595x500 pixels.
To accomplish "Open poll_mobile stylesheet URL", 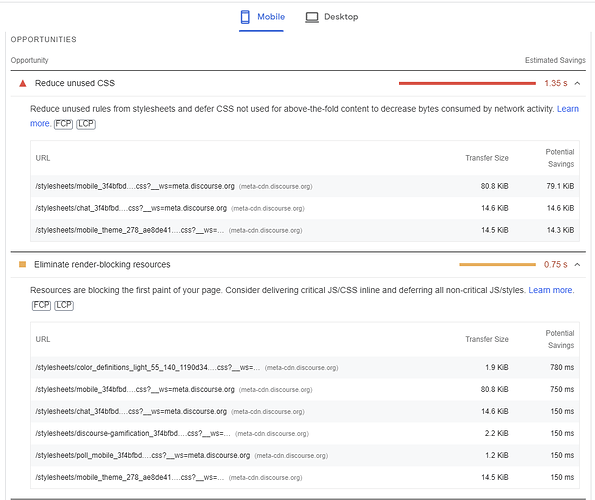I will (143, 456).
